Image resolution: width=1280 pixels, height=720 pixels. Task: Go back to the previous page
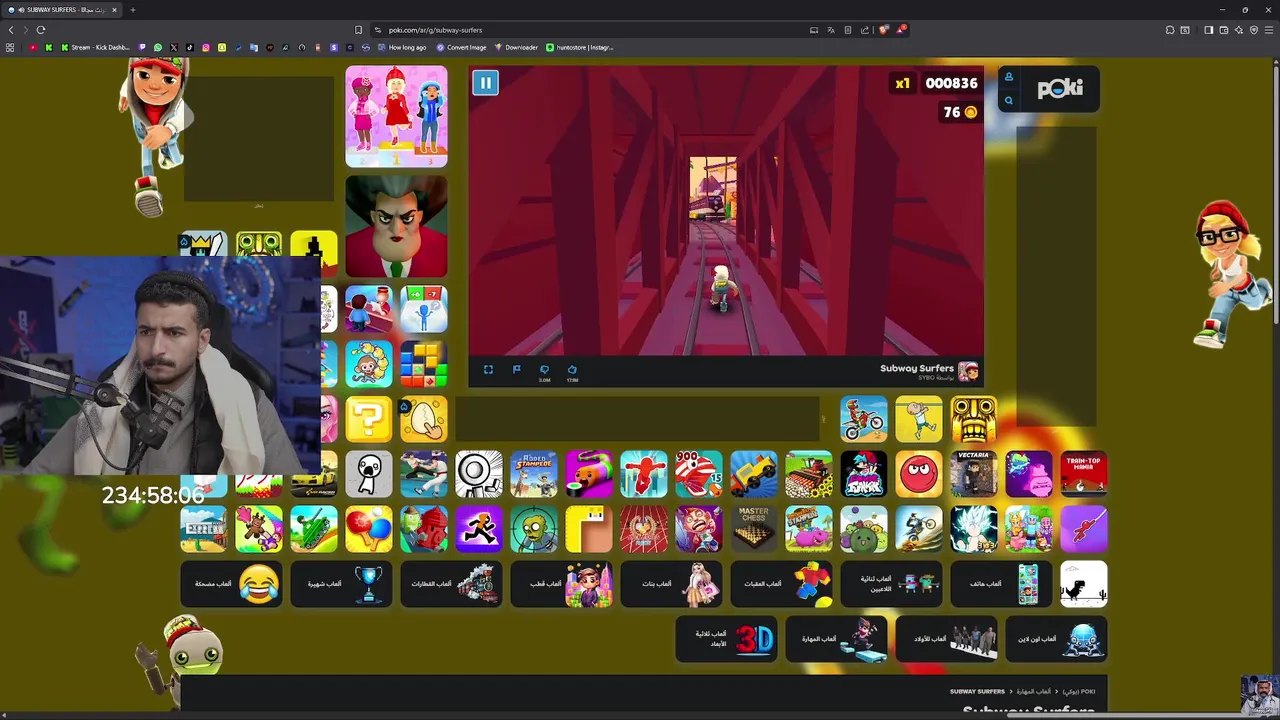pyautogui.click(x=11, y=30)
